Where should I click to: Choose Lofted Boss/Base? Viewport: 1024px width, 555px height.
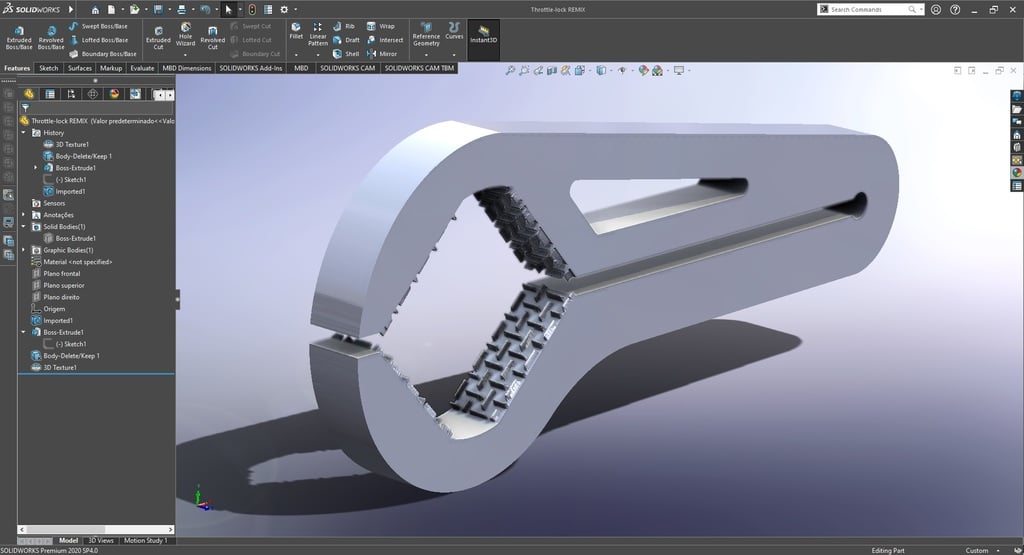pyautogui.click(x=98, y=40)
